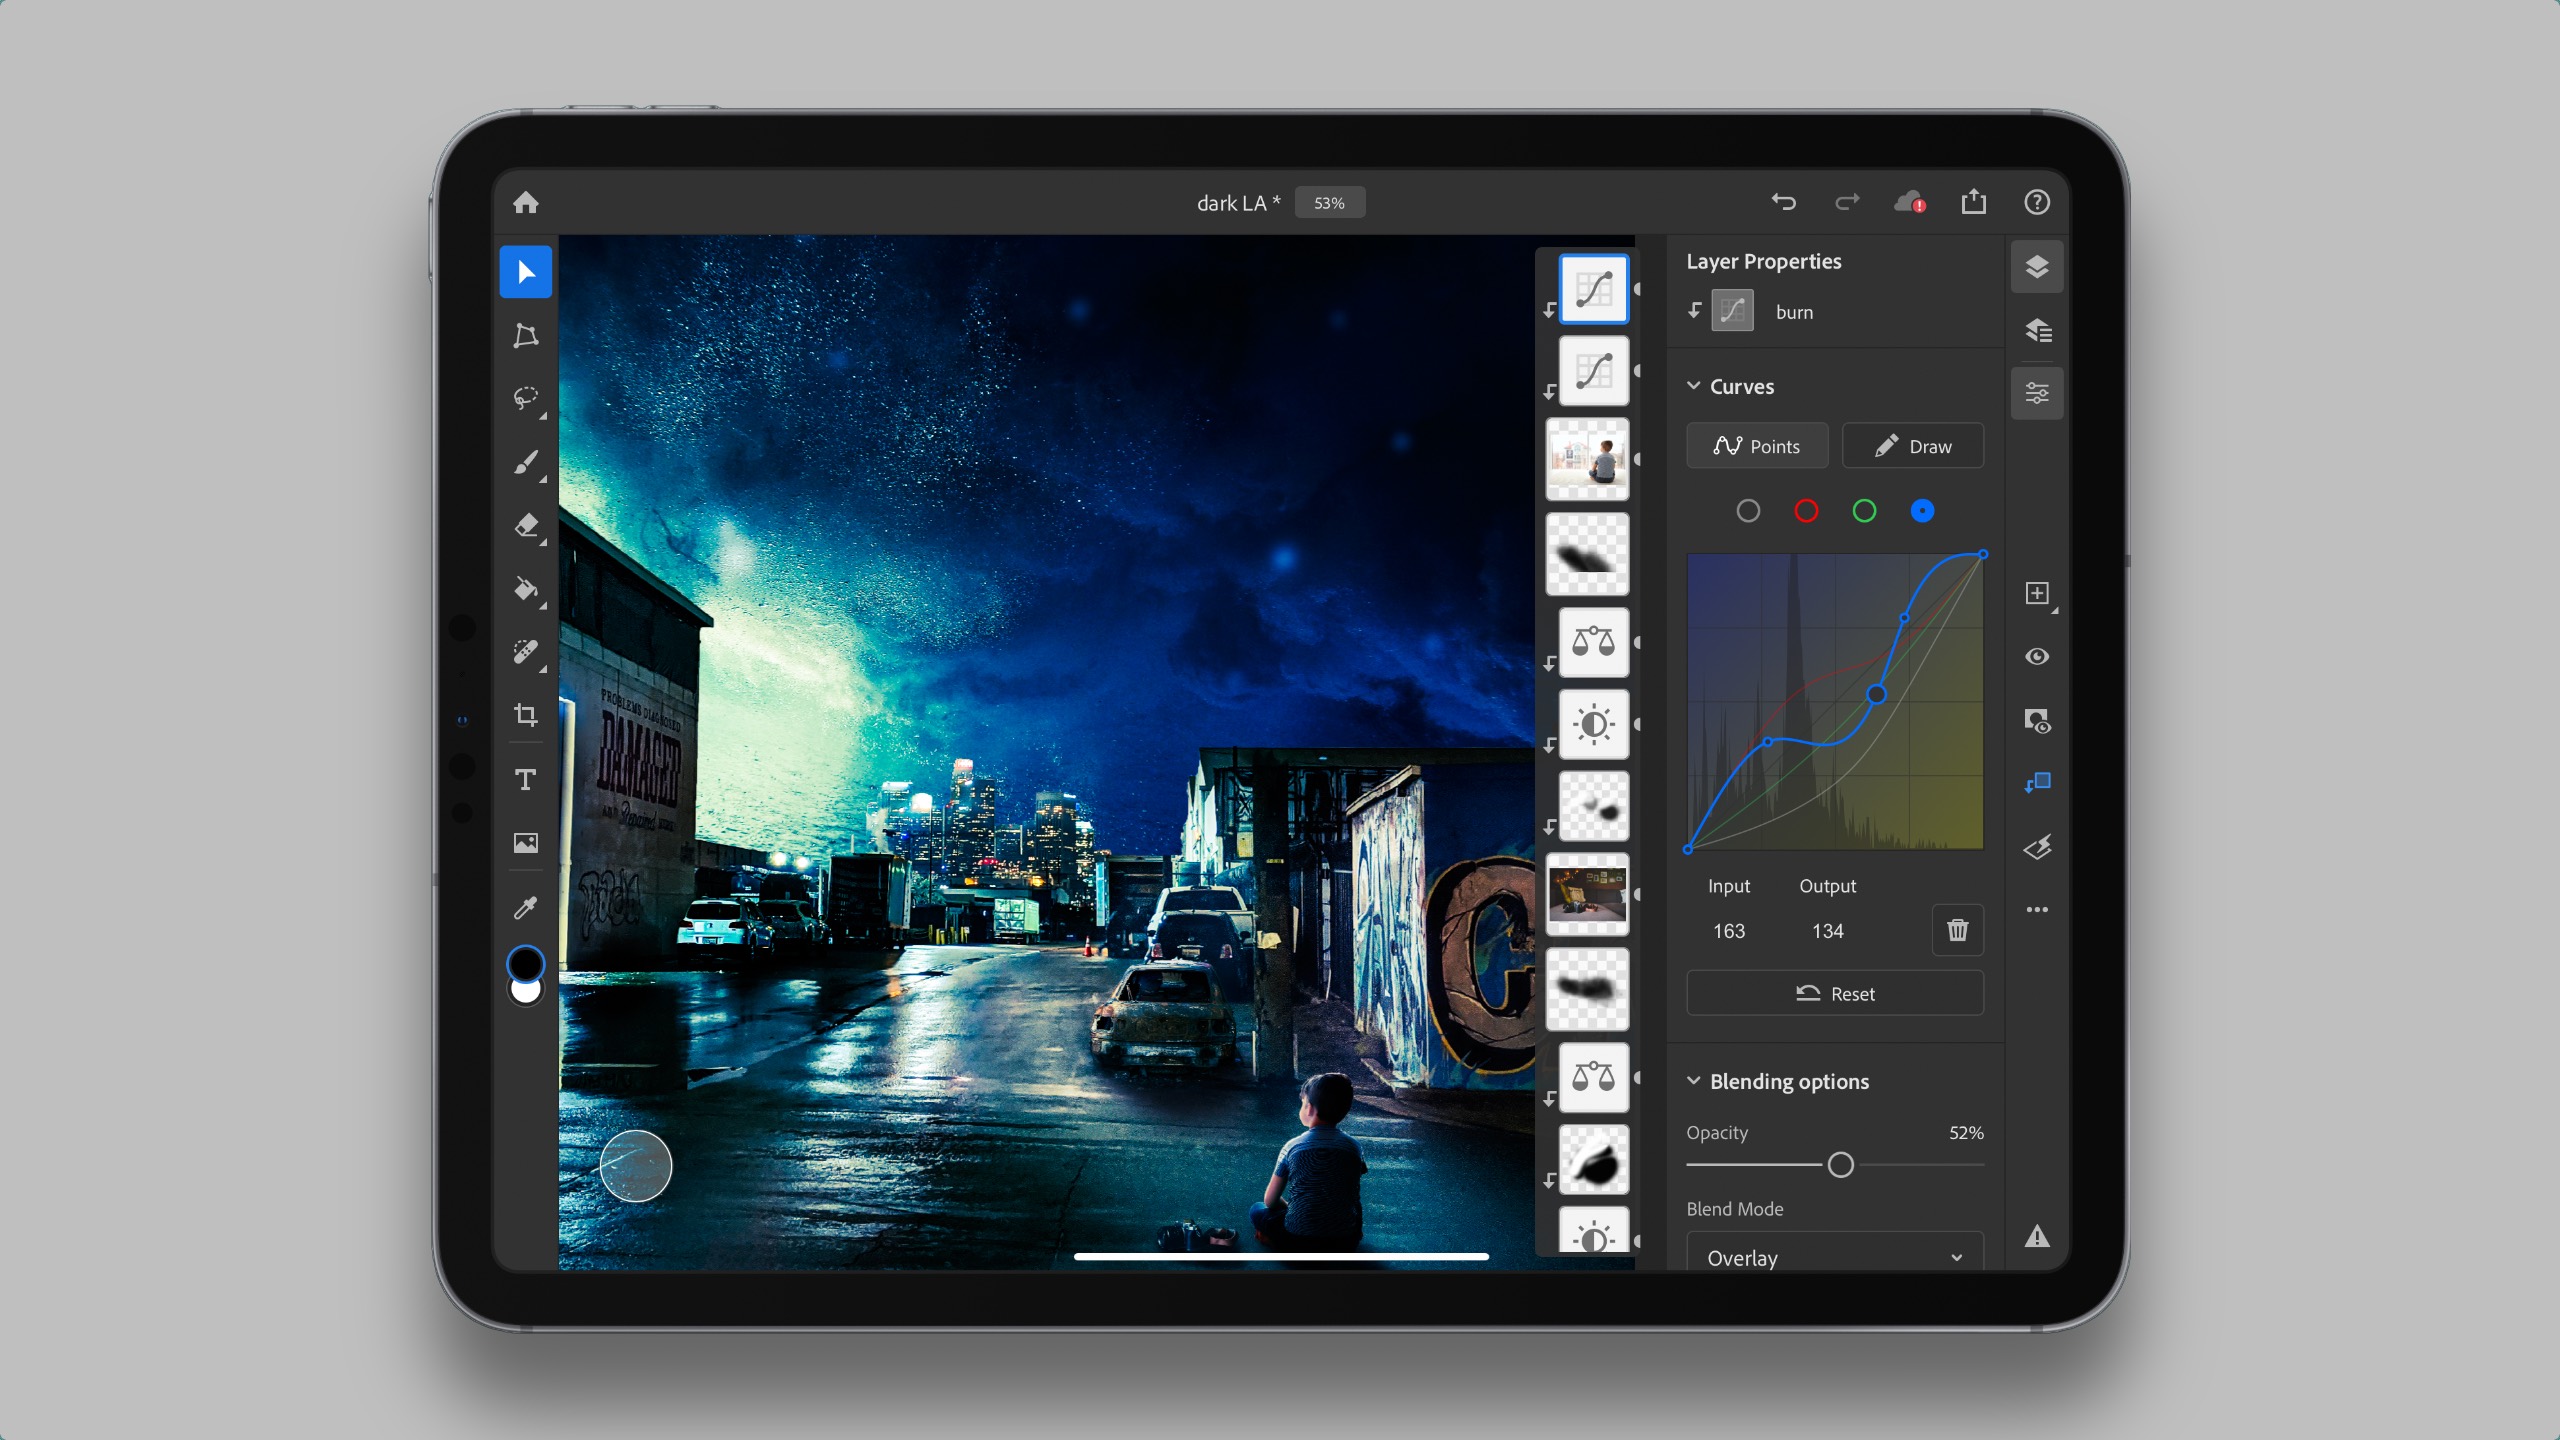
Task: Switch to Points curve mode
Action: coord(1758,447)
